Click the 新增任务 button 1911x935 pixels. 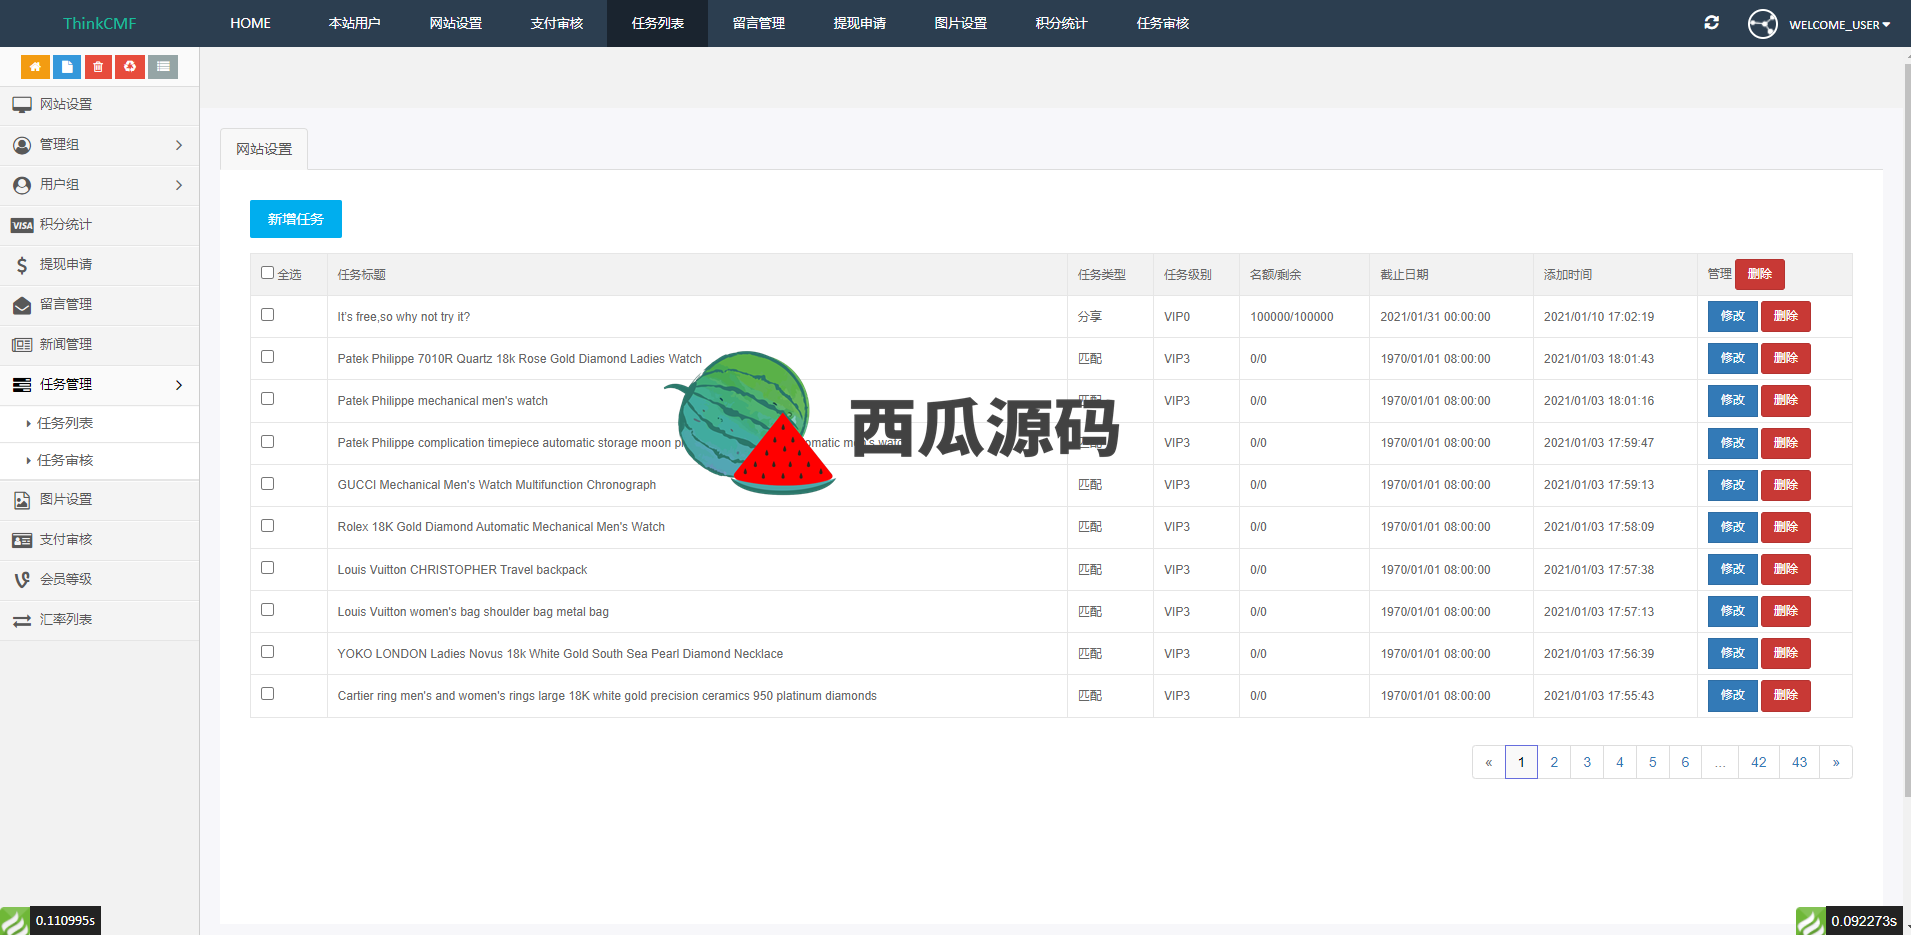coord(296,219)
